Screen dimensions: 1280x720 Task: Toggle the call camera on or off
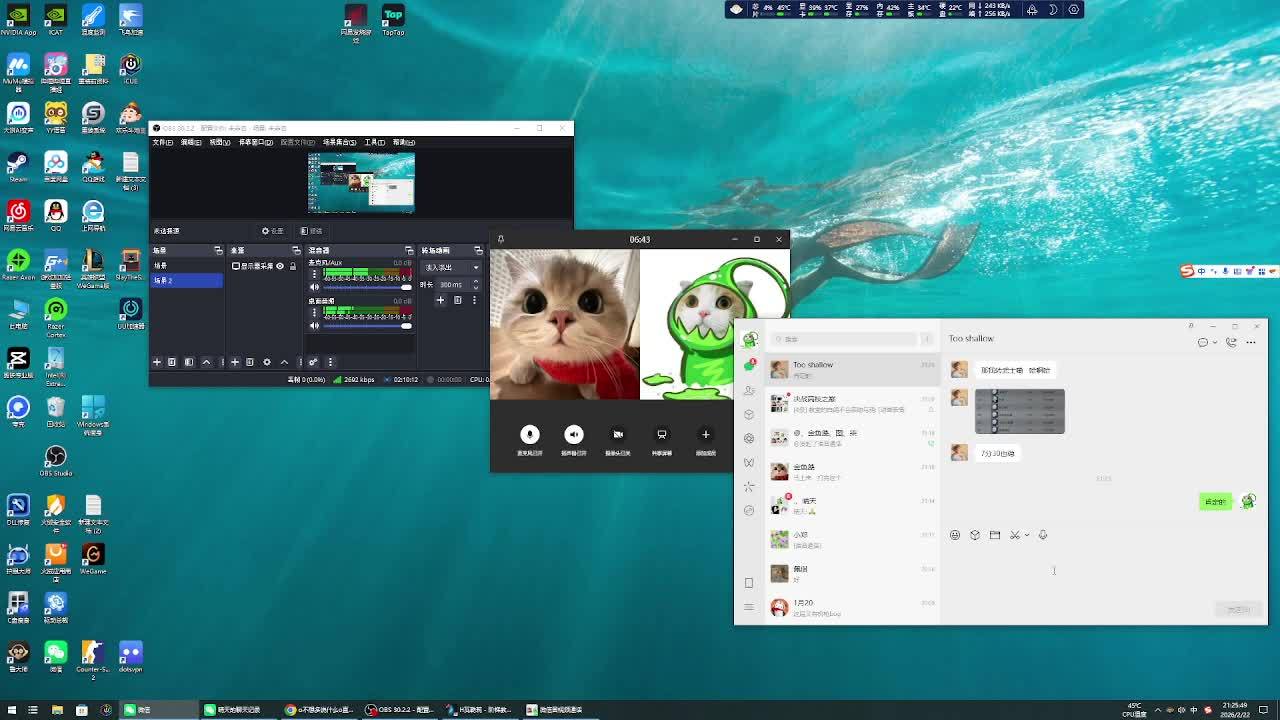(618, 435)
